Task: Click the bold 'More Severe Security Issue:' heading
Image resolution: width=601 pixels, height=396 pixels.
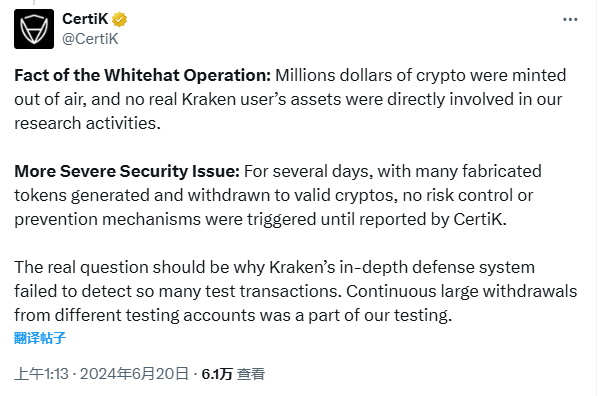Action: (x=127, y=171)
